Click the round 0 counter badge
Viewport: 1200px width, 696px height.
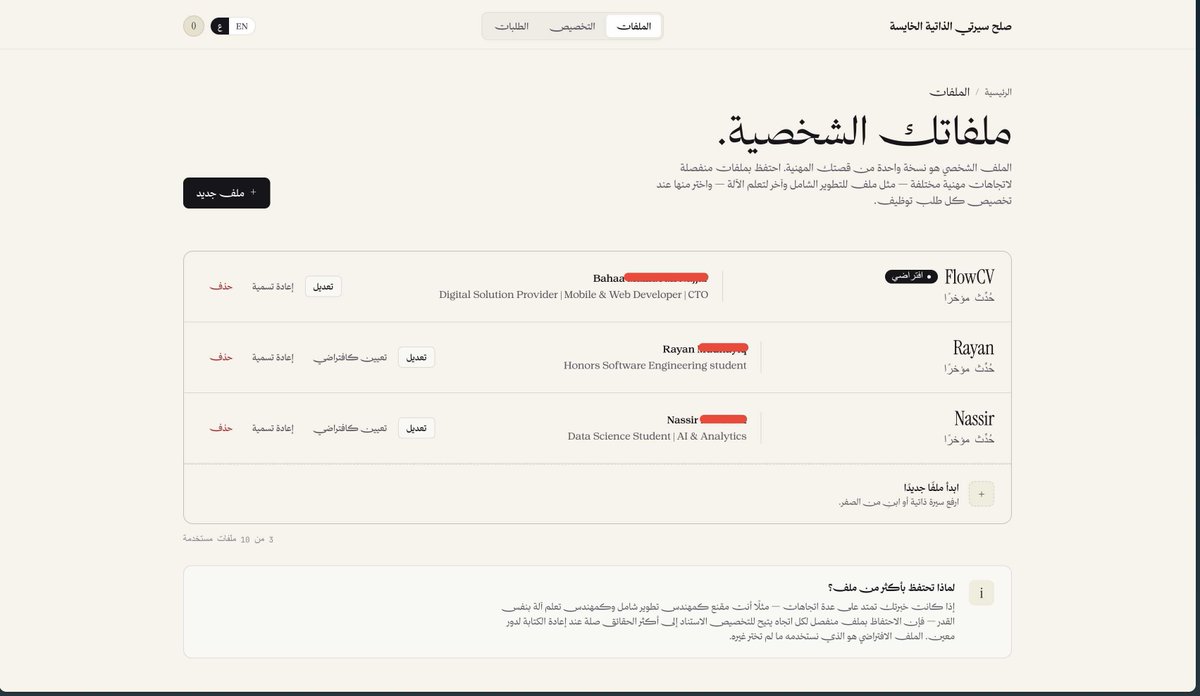[x=194, y=26]
